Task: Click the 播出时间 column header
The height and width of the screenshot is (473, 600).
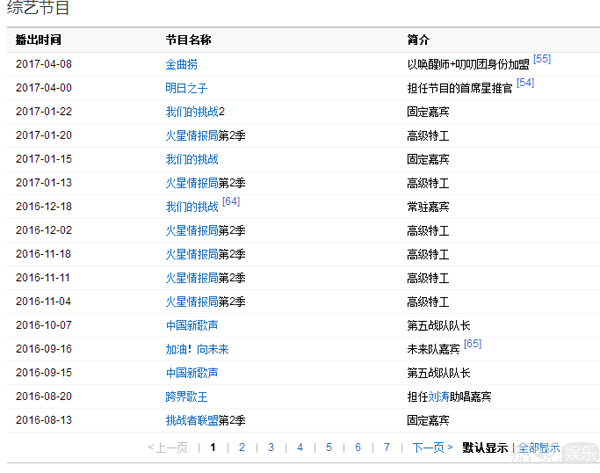Action: coord(38,39)
